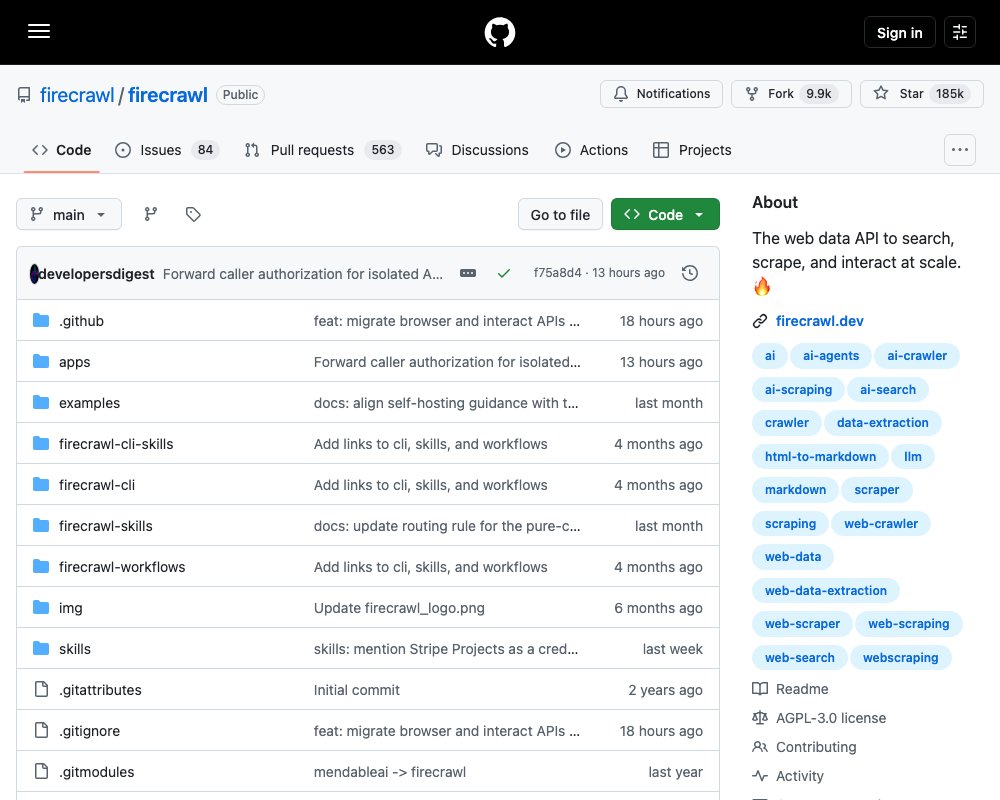Screen dimensions: 1000x800
Task: Open the firecrawl-cli folder
Action: point(97,485)
